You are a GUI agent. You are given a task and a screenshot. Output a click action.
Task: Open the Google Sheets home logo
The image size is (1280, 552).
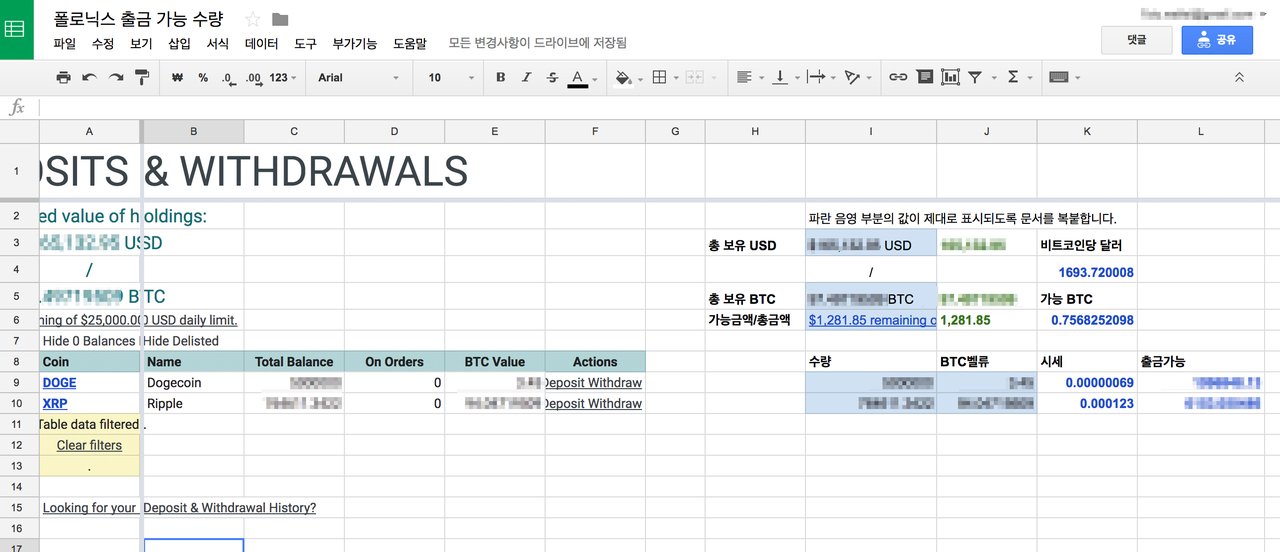click(x=16, y=30)
